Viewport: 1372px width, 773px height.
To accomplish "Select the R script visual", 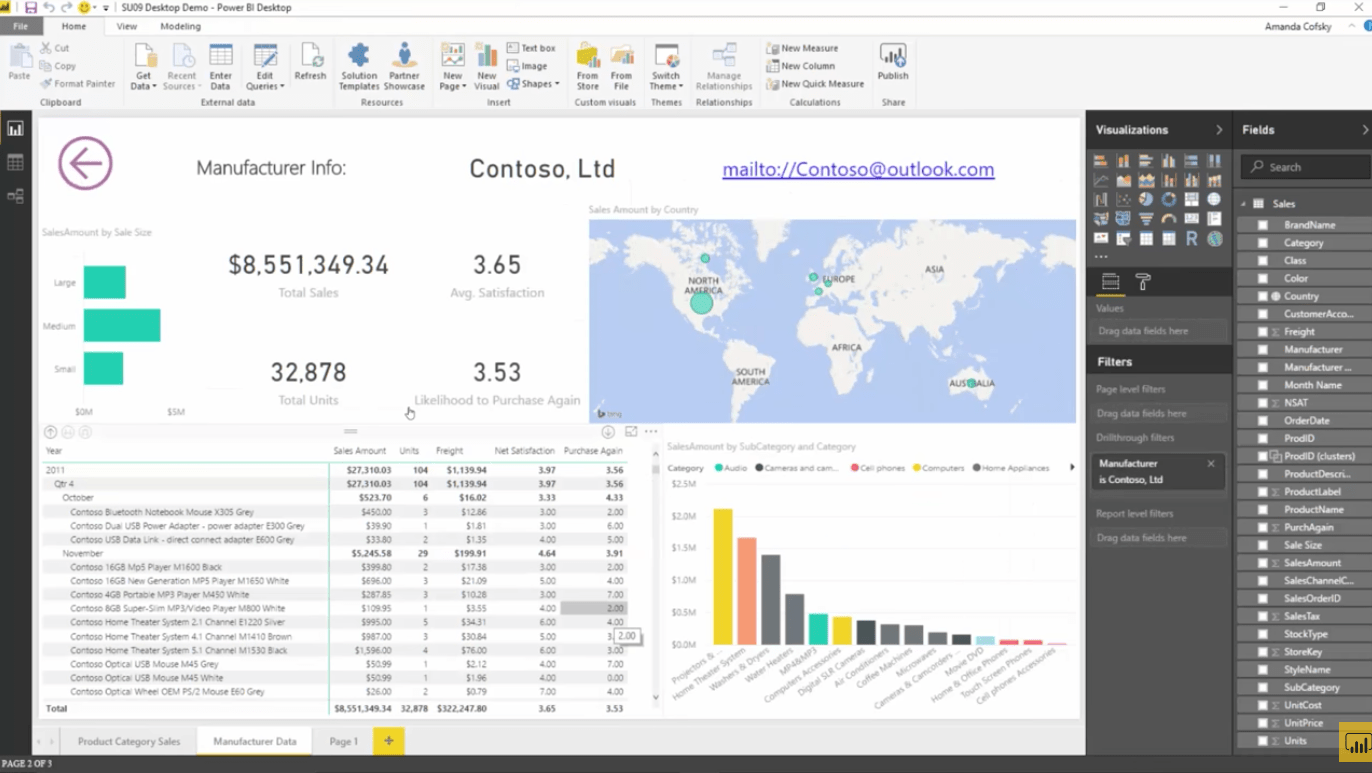I will pyautogui.click(x=1191, y=238).
